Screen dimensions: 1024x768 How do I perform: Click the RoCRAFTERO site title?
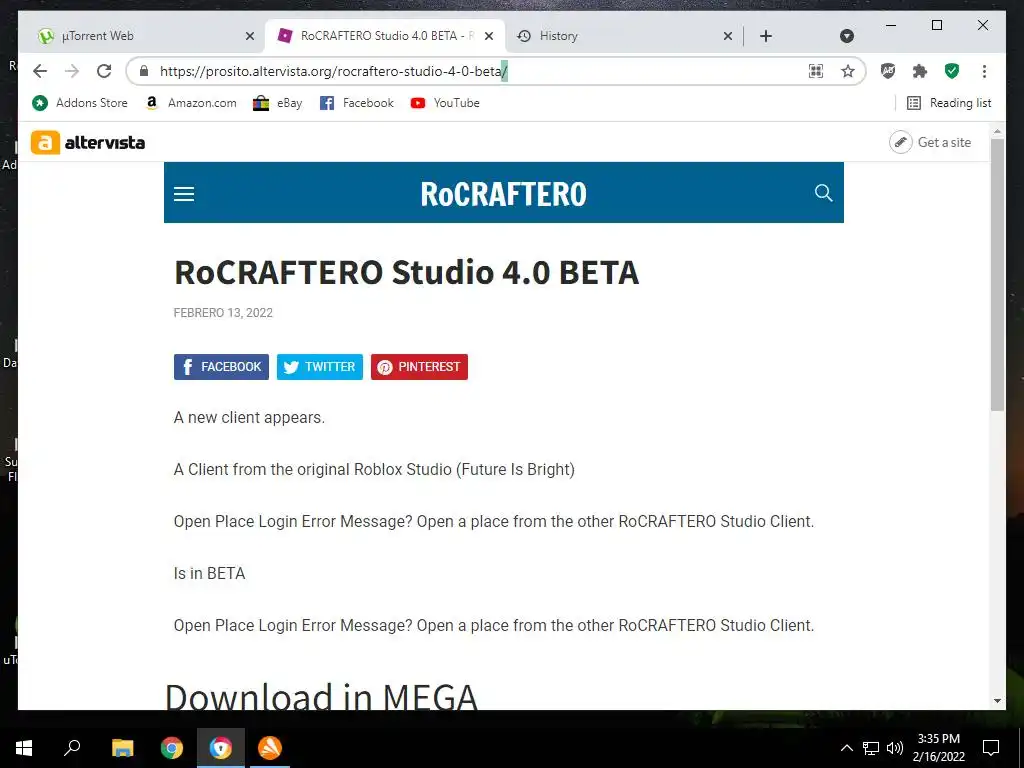(504, 193)
